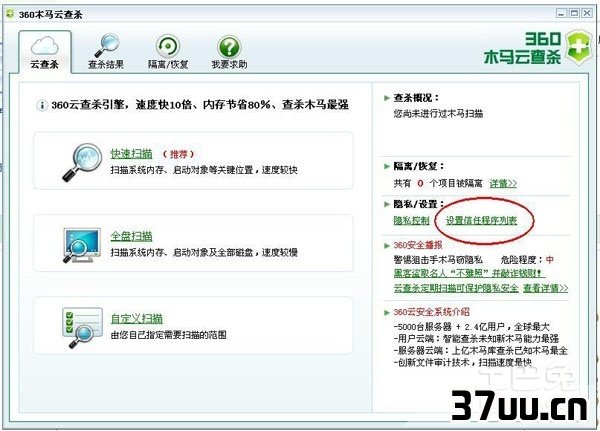
Task: Click the arrow beside 360云安全系统介绍
Action: point(386,312)
